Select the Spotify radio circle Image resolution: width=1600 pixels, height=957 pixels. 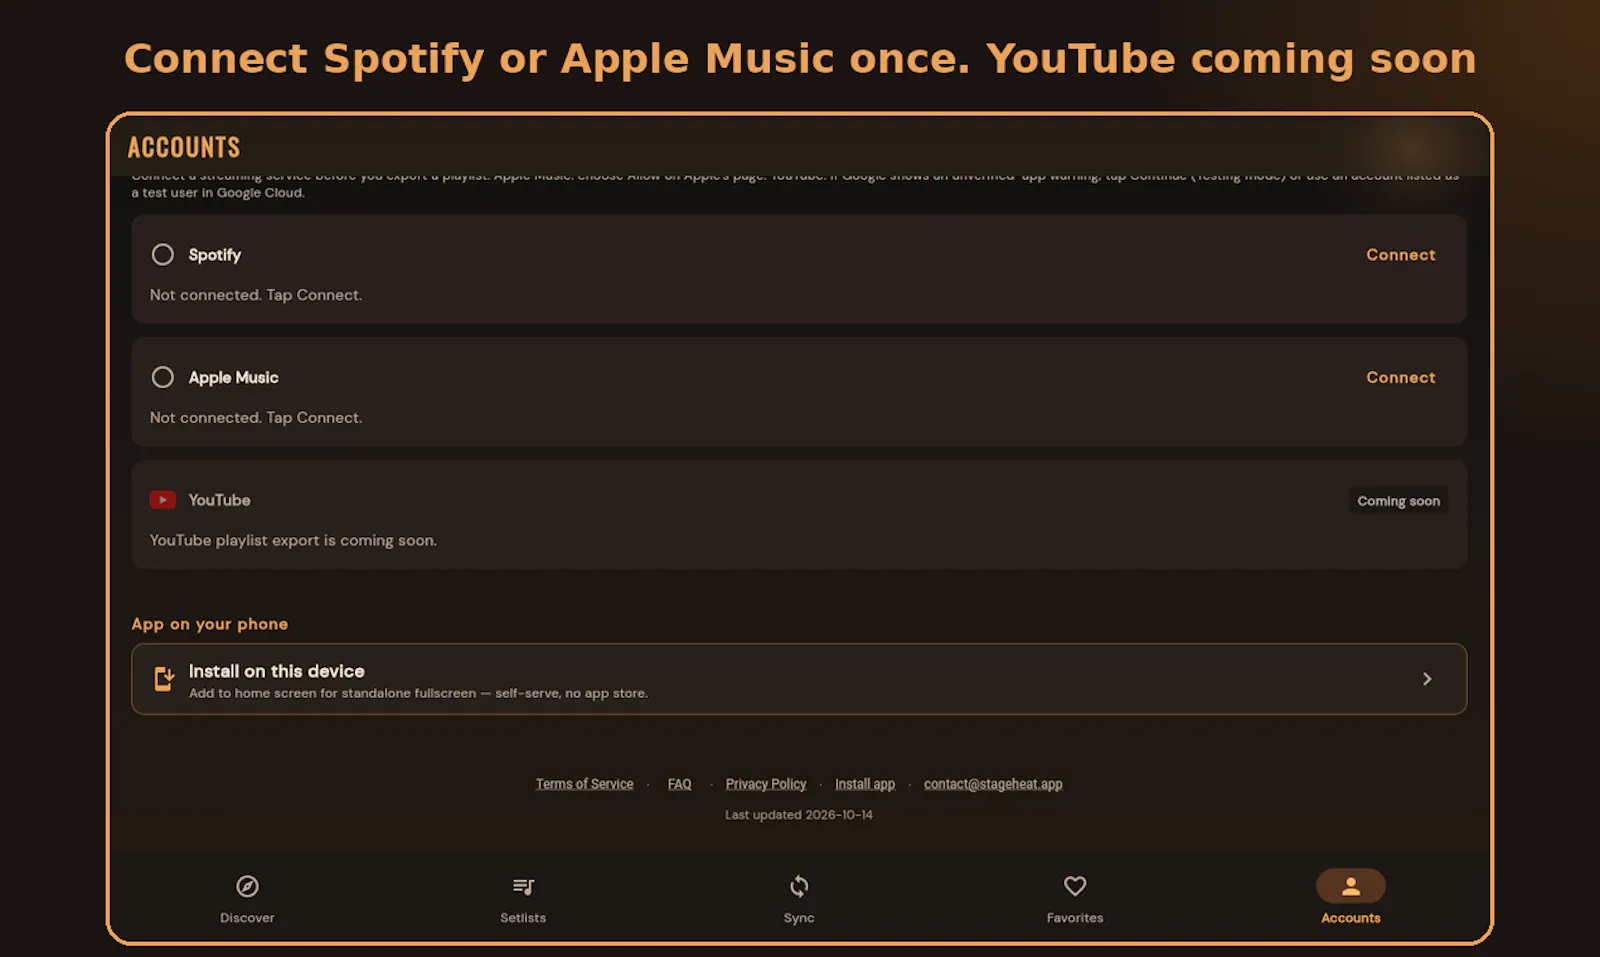tap(162, 255)
